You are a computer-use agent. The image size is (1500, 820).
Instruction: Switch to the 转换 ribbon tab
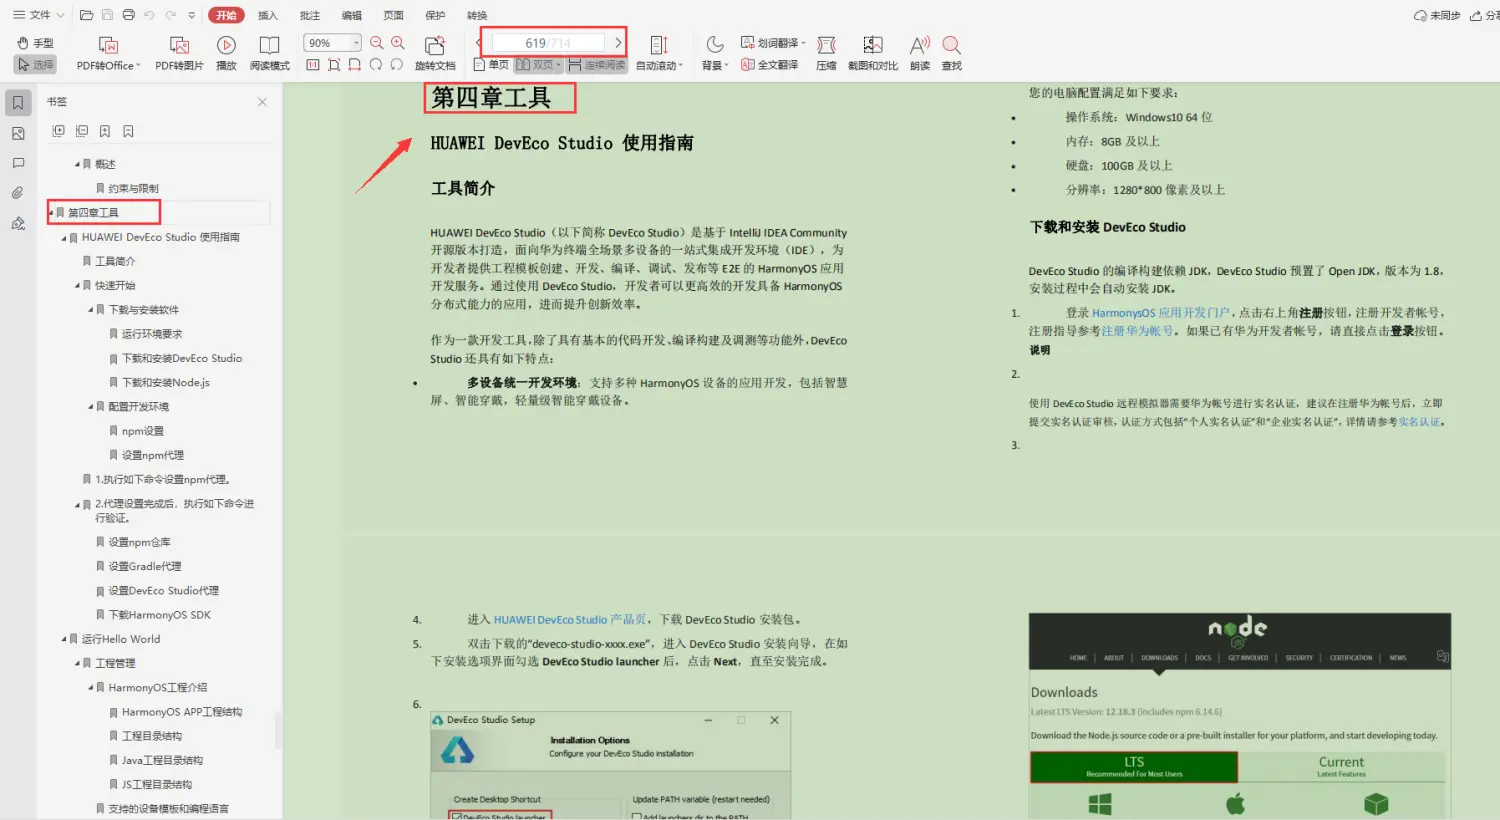(x=477, y=15)
